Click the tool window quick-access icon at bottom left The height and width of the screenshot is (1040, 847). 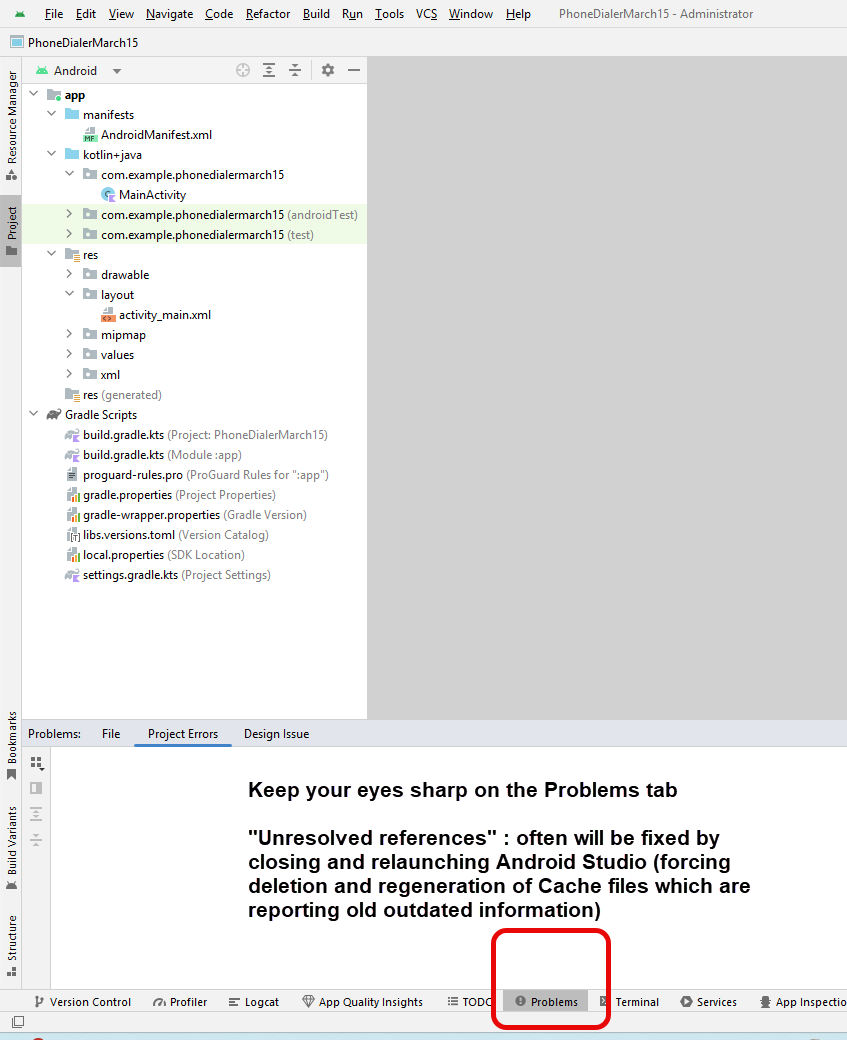(19, 1021)
